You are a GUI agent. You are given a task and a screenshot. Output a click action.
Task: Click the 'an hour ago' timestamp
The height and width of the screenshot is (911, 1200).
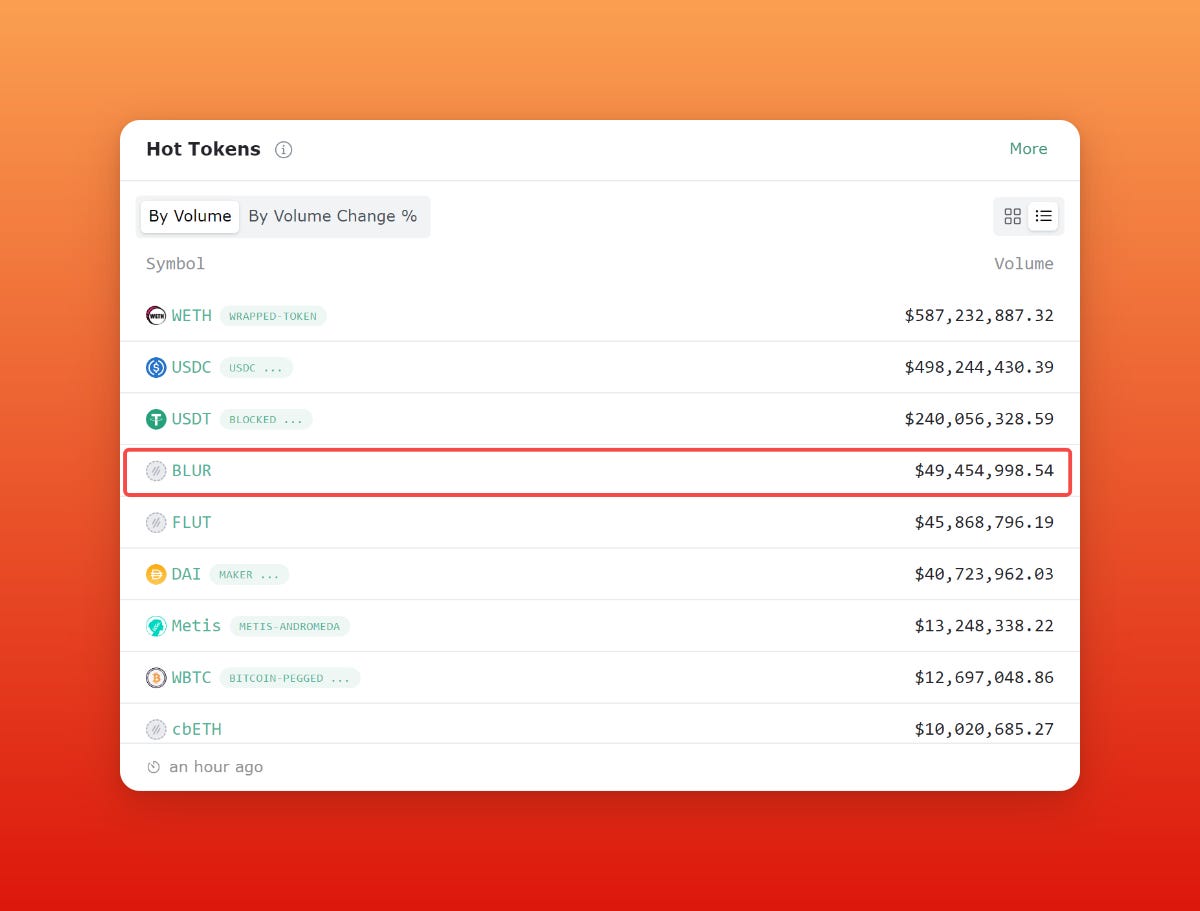coord(216,767)
